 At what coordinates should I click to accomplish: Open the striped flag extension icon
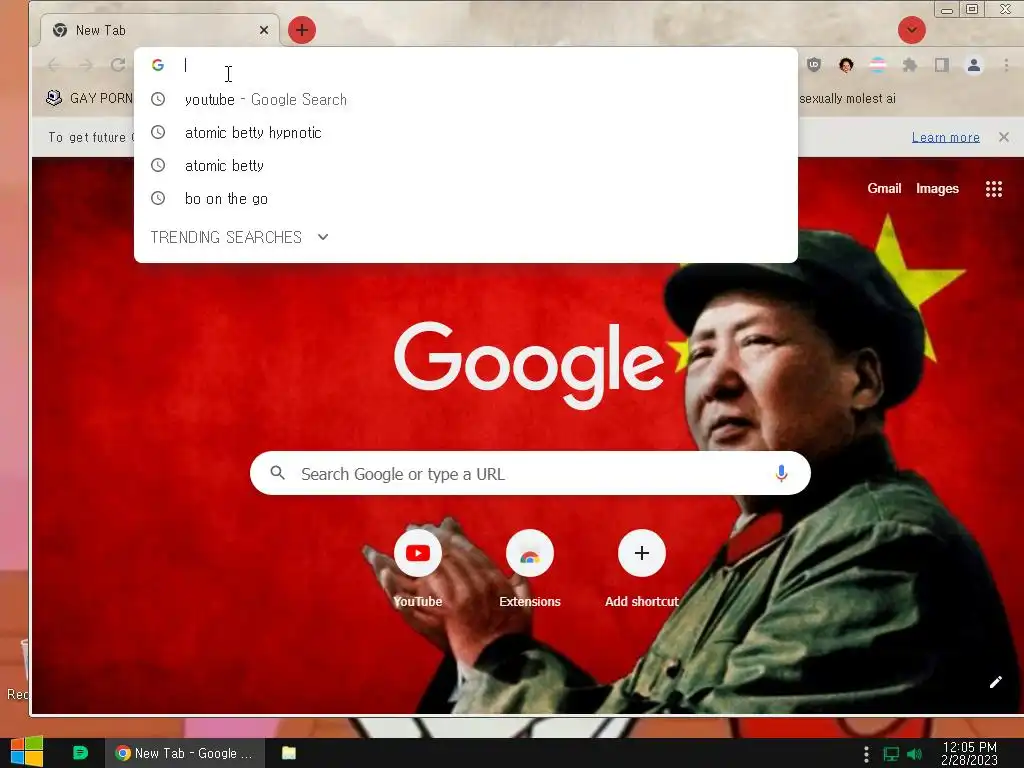pos(878,65)
